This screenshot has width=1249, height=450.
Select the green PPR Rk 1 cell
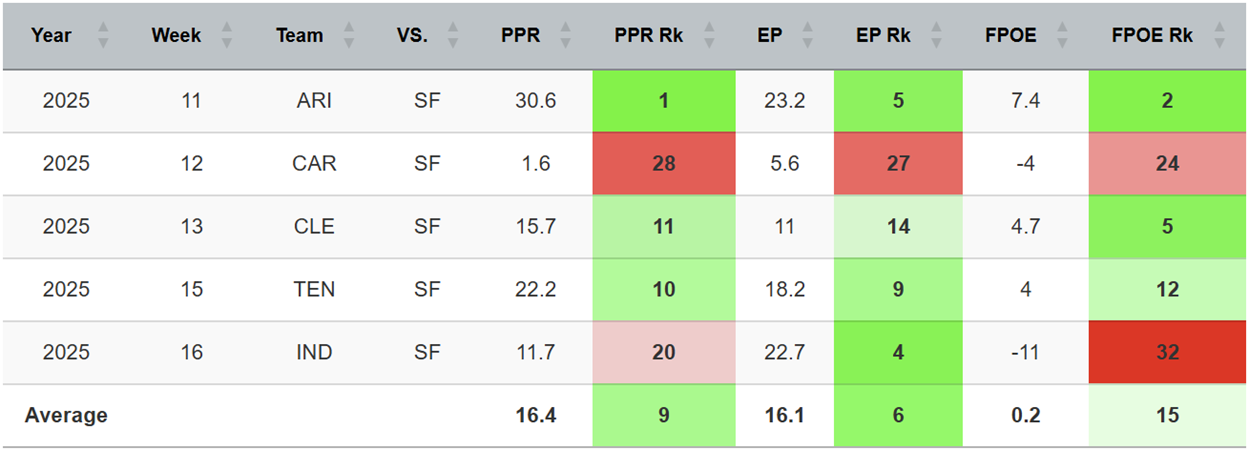(x=663, y=100)
